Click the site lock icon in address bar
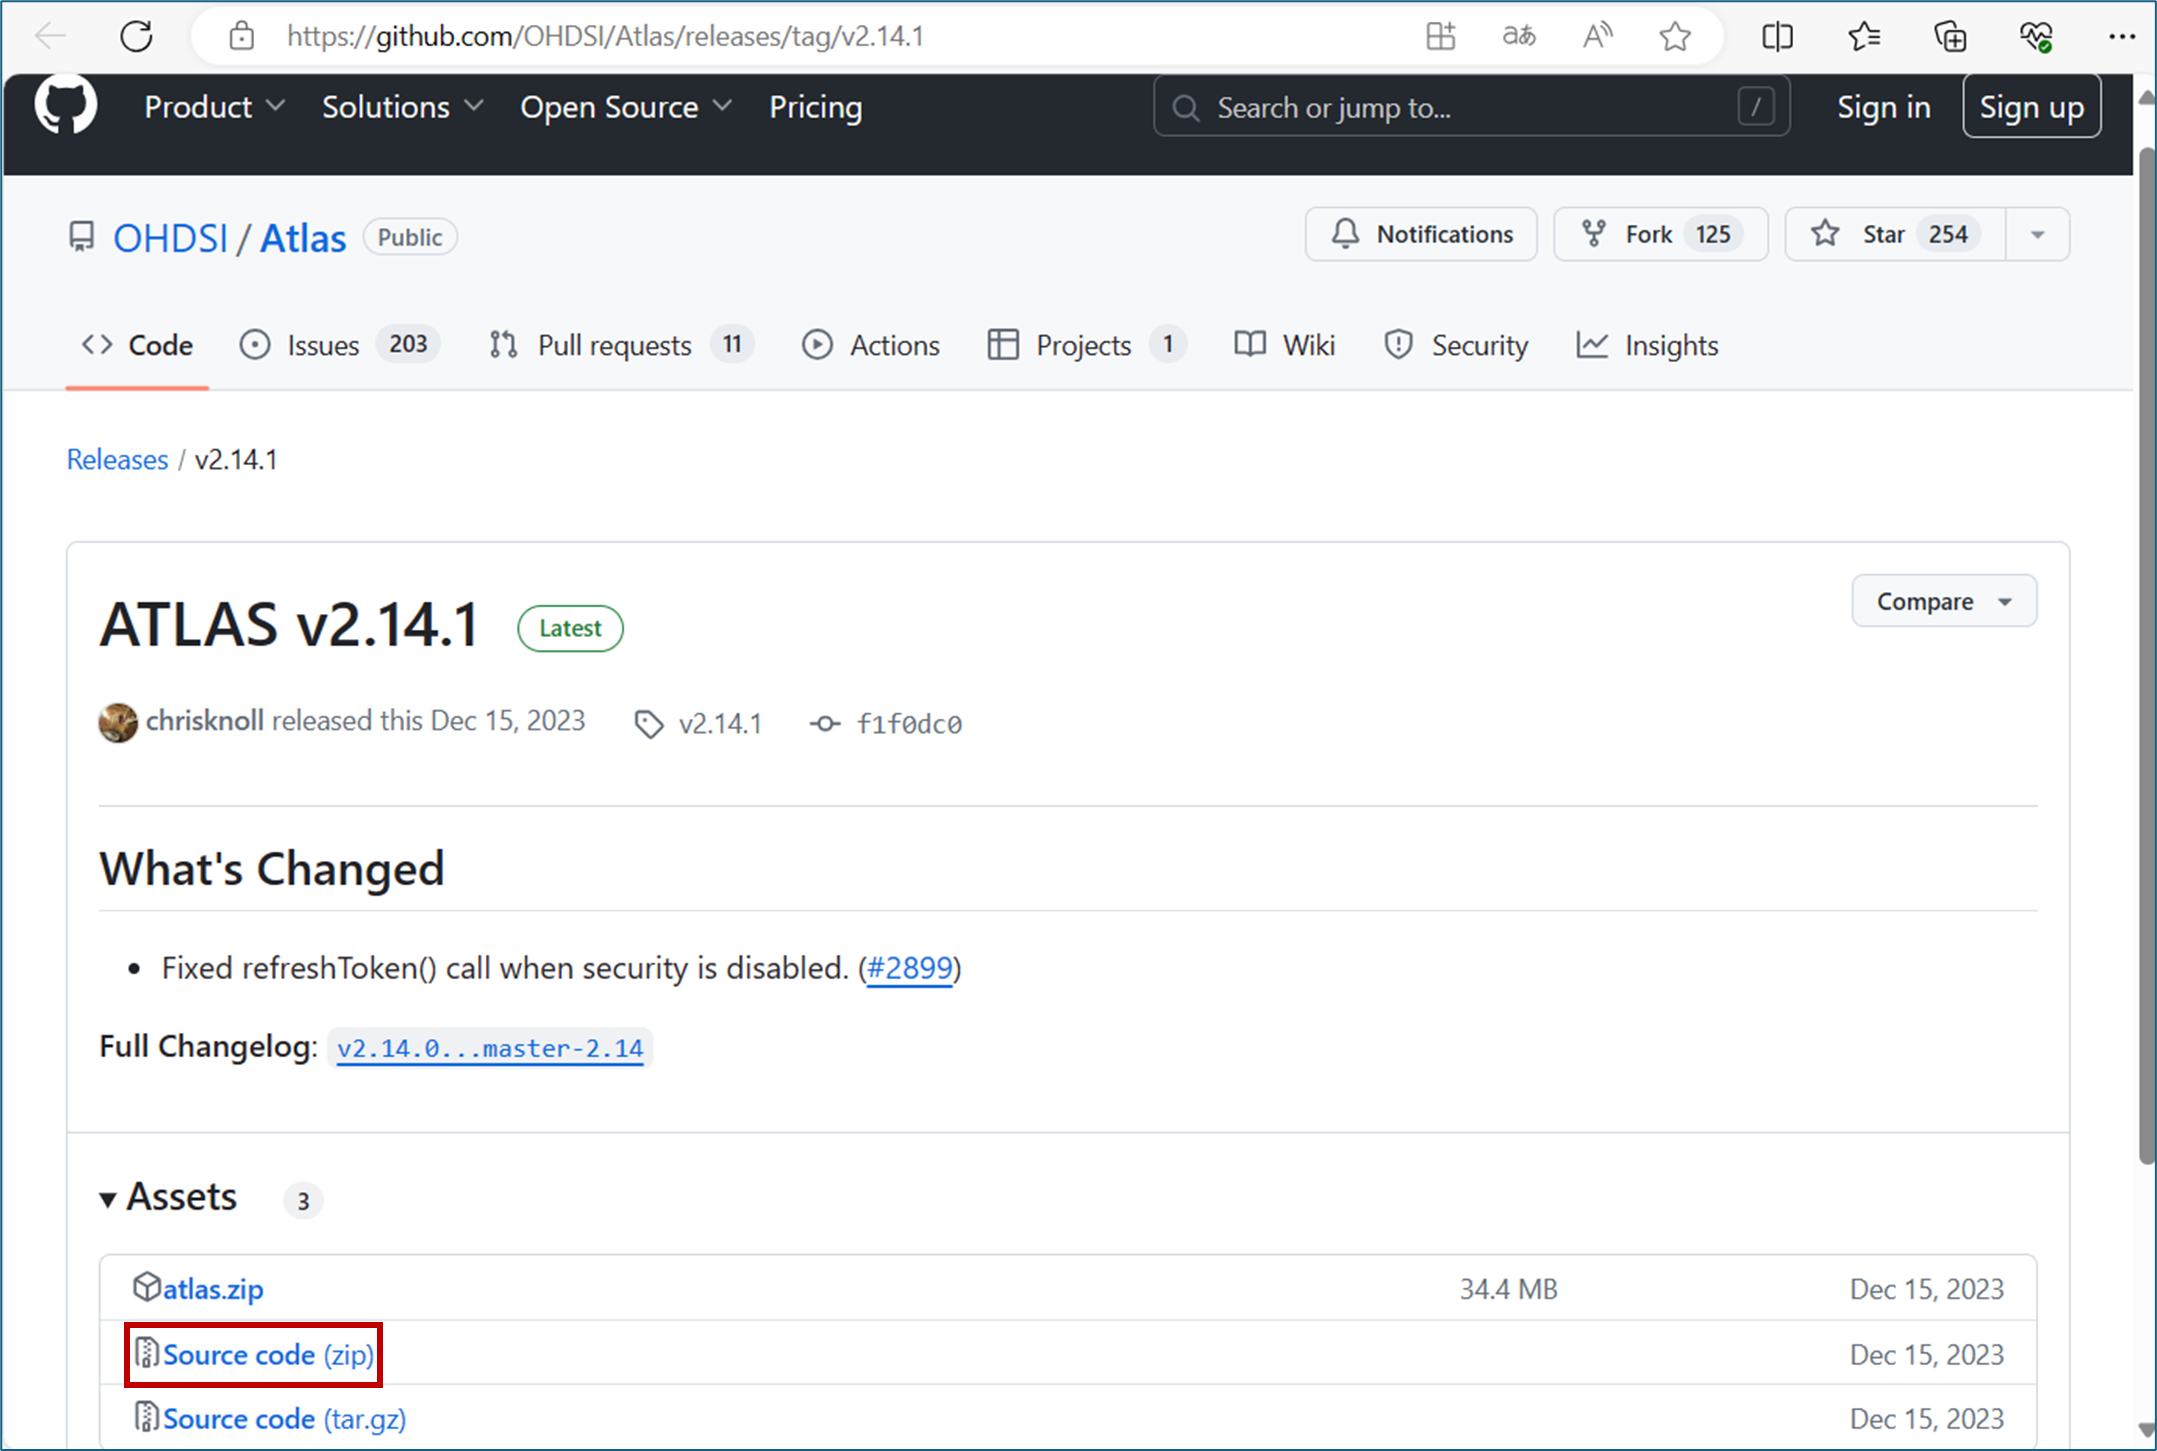 point(241,37)
